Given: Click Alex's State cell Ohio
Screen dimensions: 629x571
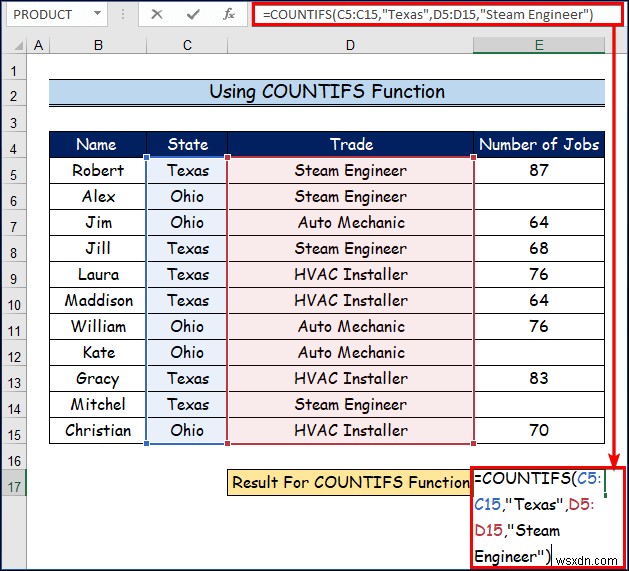Looking at the screenshot, I should click(x=187, y=197).
